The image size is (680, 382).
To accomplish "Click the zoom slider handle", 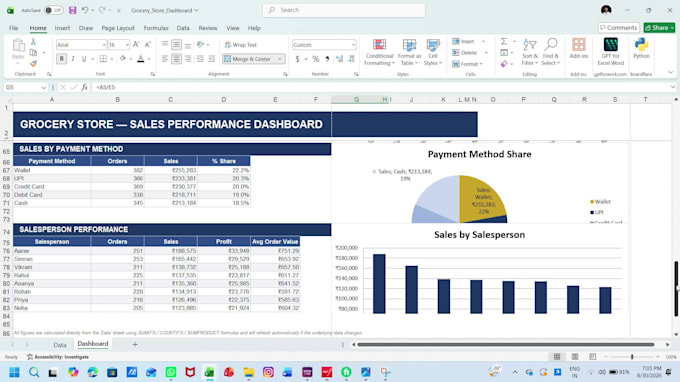I will tap(632, 356).
